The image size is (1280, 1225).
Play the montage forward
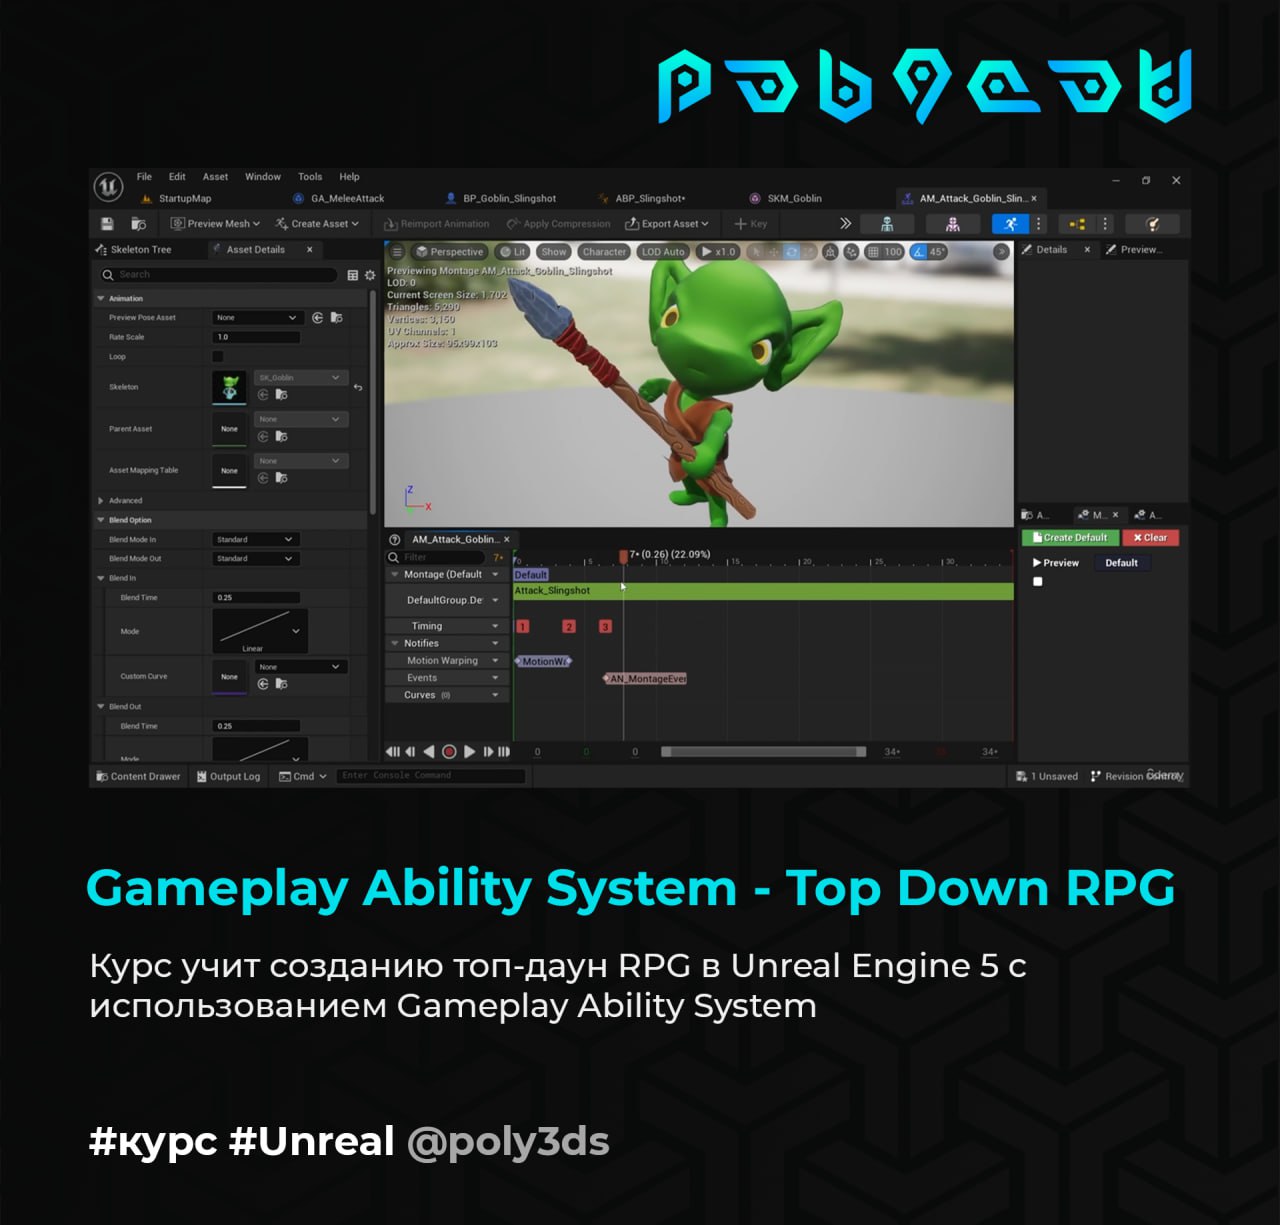tap(470, 752)
